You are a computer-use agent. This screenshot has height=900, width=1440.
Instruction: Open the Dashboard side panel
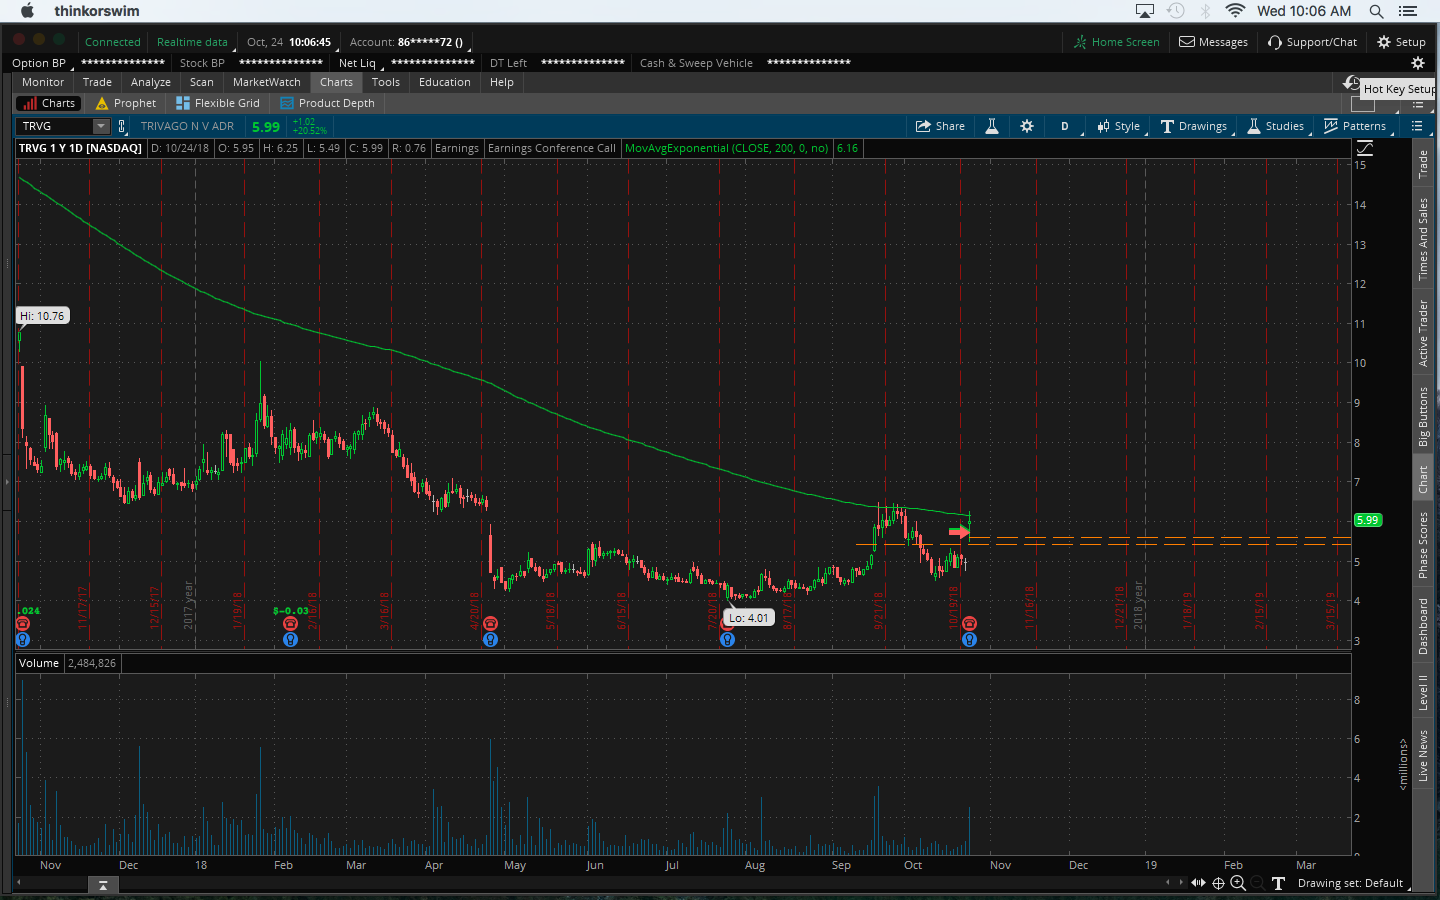coord(1423,627)
